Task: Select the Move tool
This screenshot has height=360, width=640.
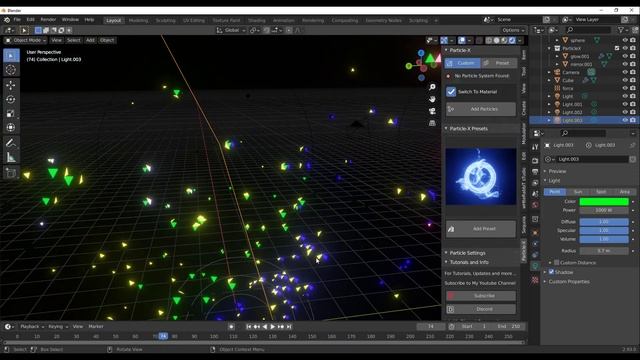Action: 11,85
